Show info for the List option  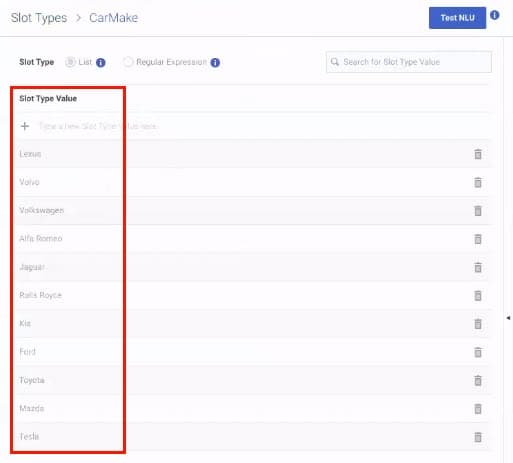point(101,63)
